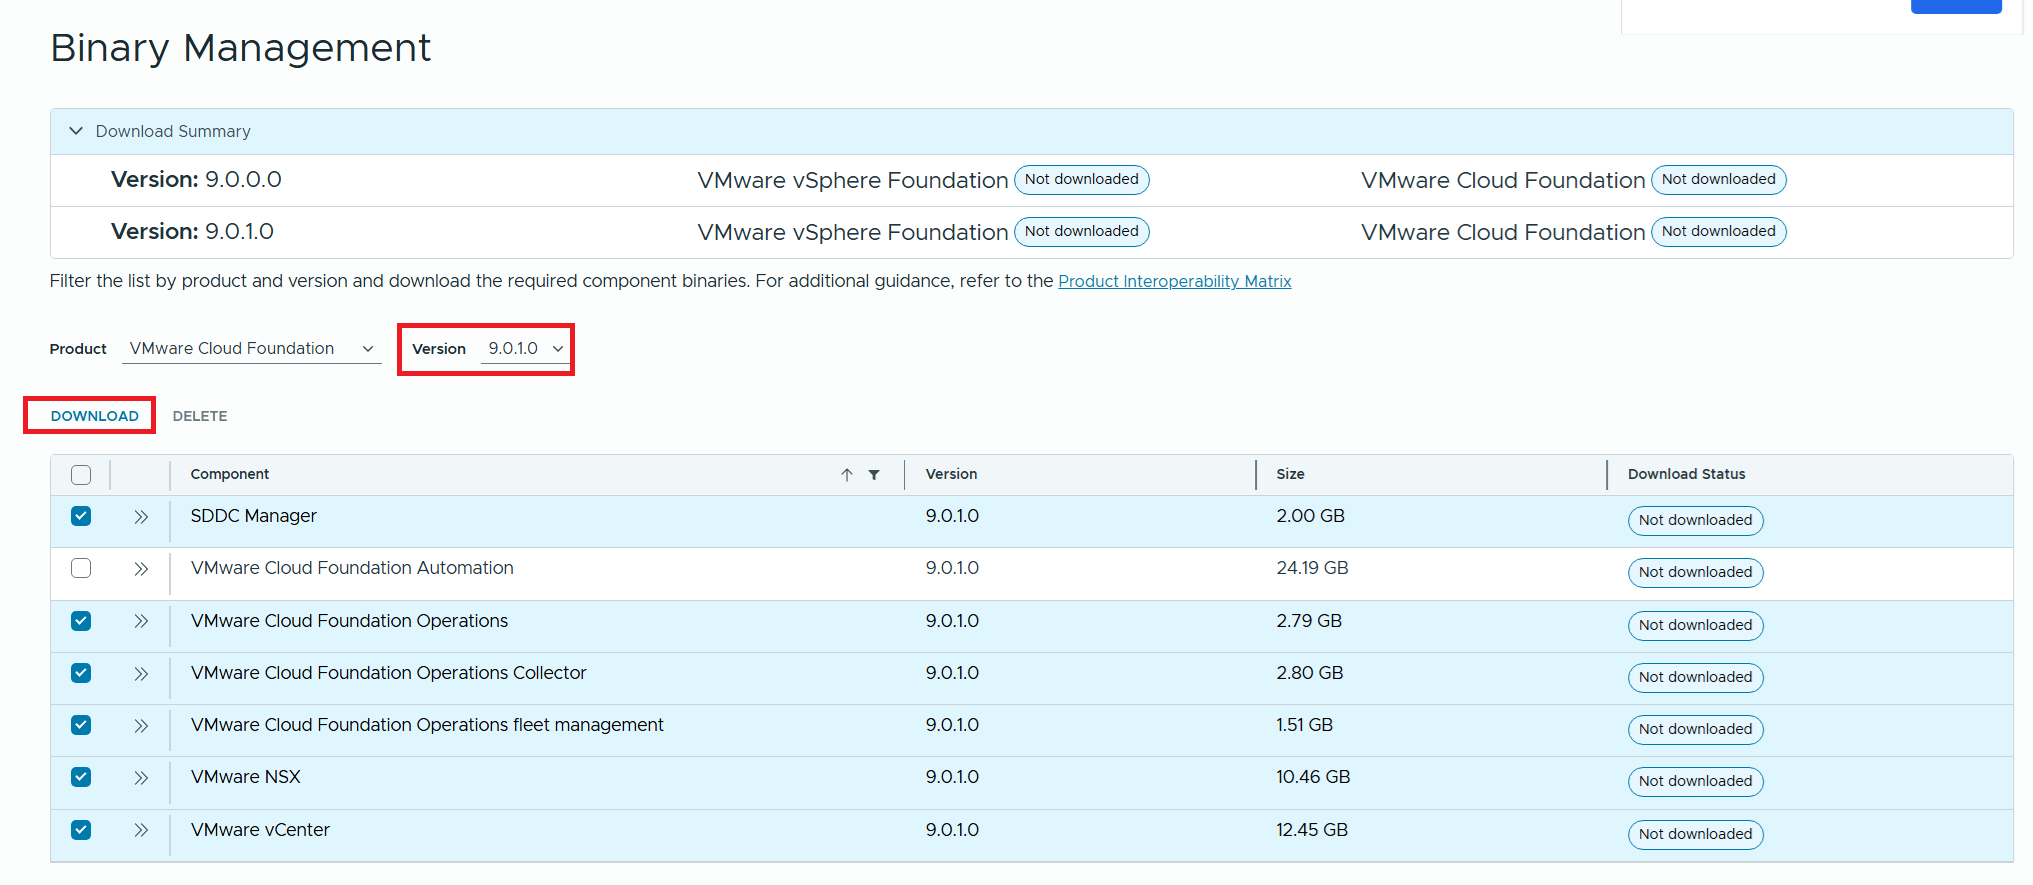Click the DOWNLOAD button
The width and height of the screenshot is (2033, 885).
[94, 416]
